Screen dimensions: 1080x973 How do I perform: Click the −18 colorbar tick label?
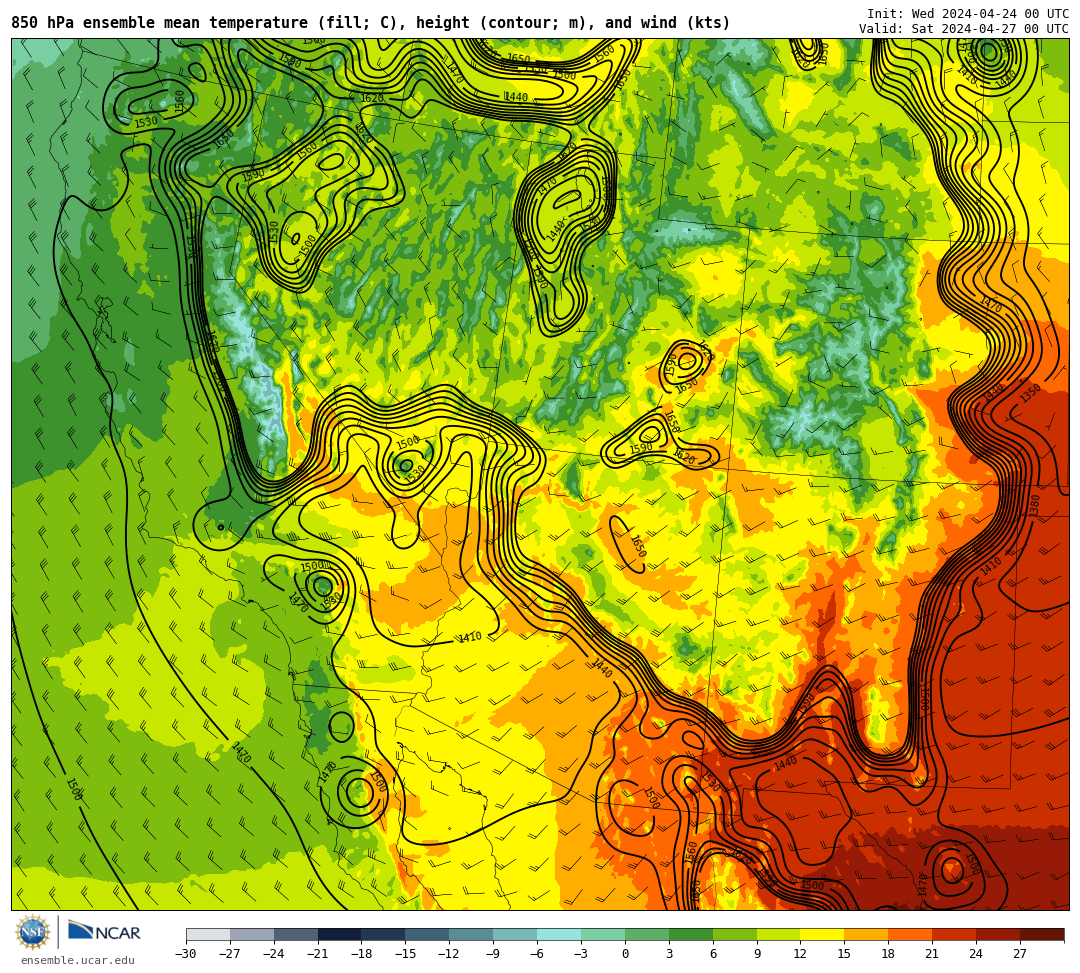[362, 954]
